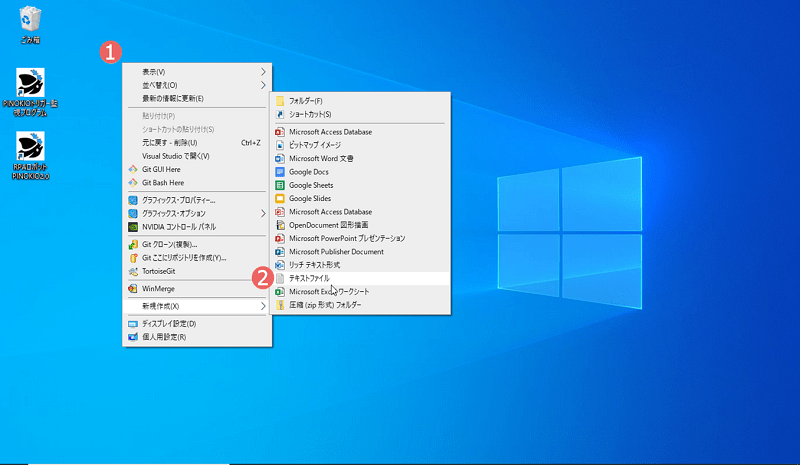800x465 pixels.
Task: Click the Git Bash Here icon
Action: (x=133, y=183)
